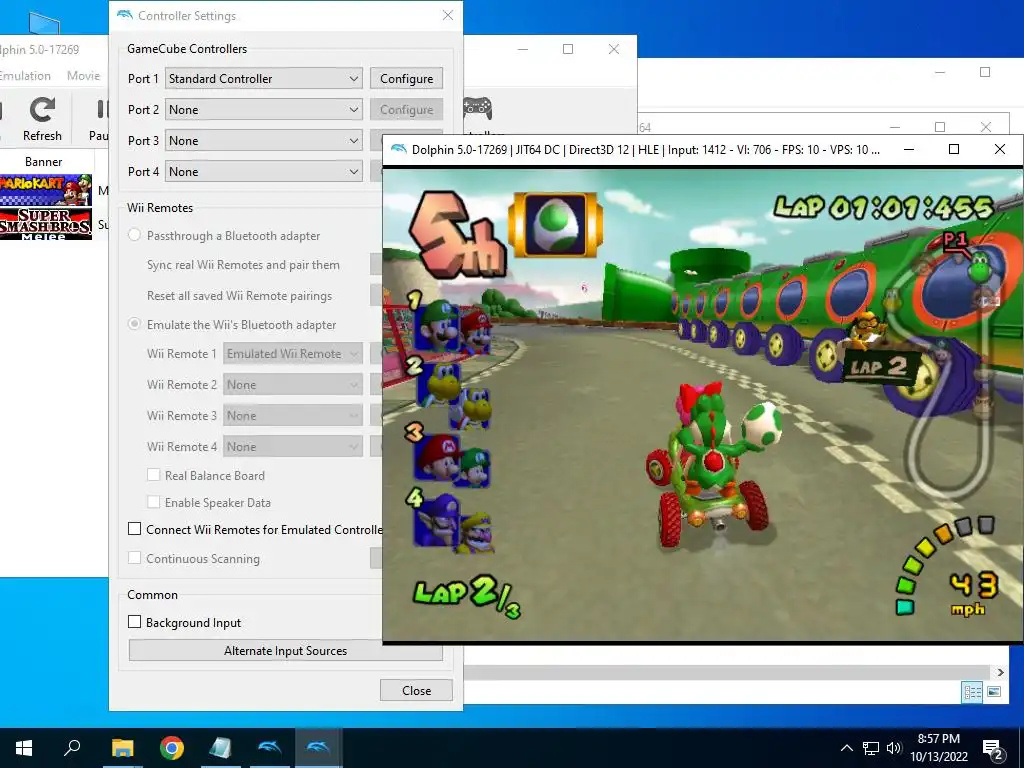Click the Dolphin logo in game window title

pyautogui.click(x=398, y=149)
